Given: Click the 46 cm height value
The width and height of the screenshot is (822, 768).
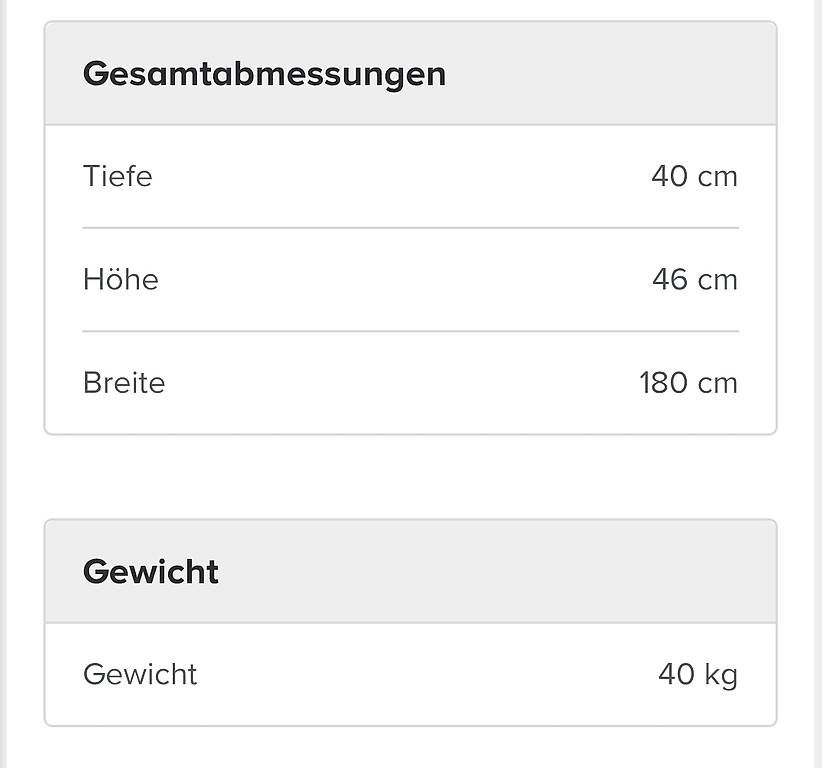Looking at the screenshot, I should [695, 279].
